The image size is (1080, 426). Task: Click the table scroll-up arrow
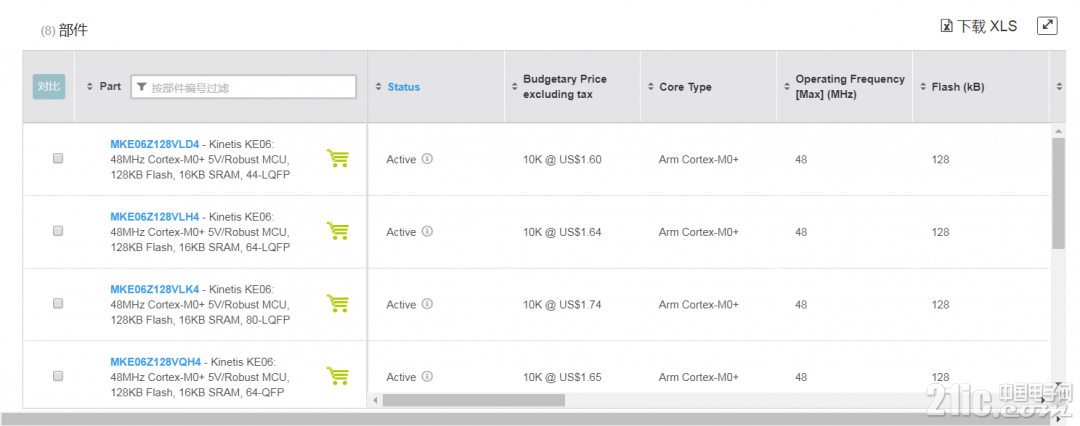pos(1059,130)
